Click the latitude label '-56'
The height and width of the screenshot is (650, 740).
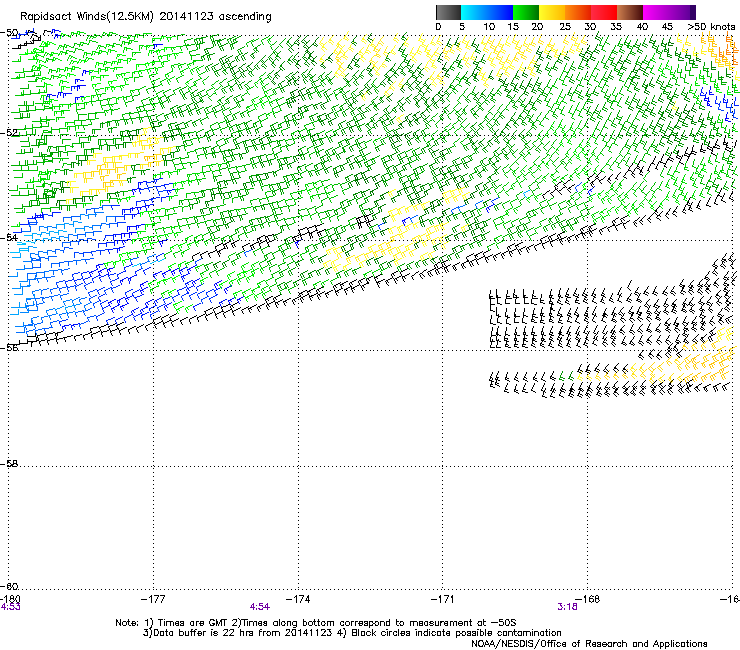[9, 347]
